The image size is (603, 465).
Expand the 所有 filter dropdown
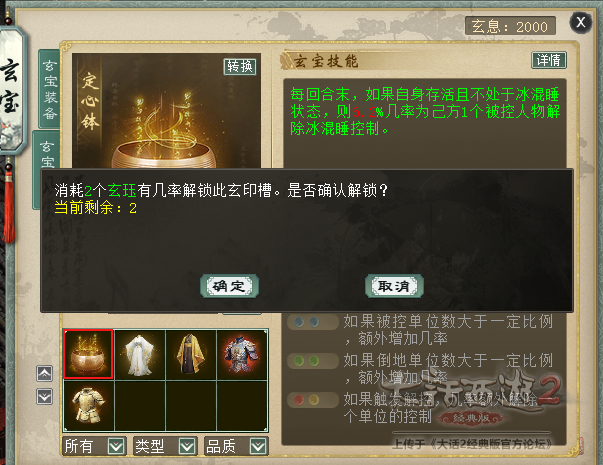coord(94,446)
